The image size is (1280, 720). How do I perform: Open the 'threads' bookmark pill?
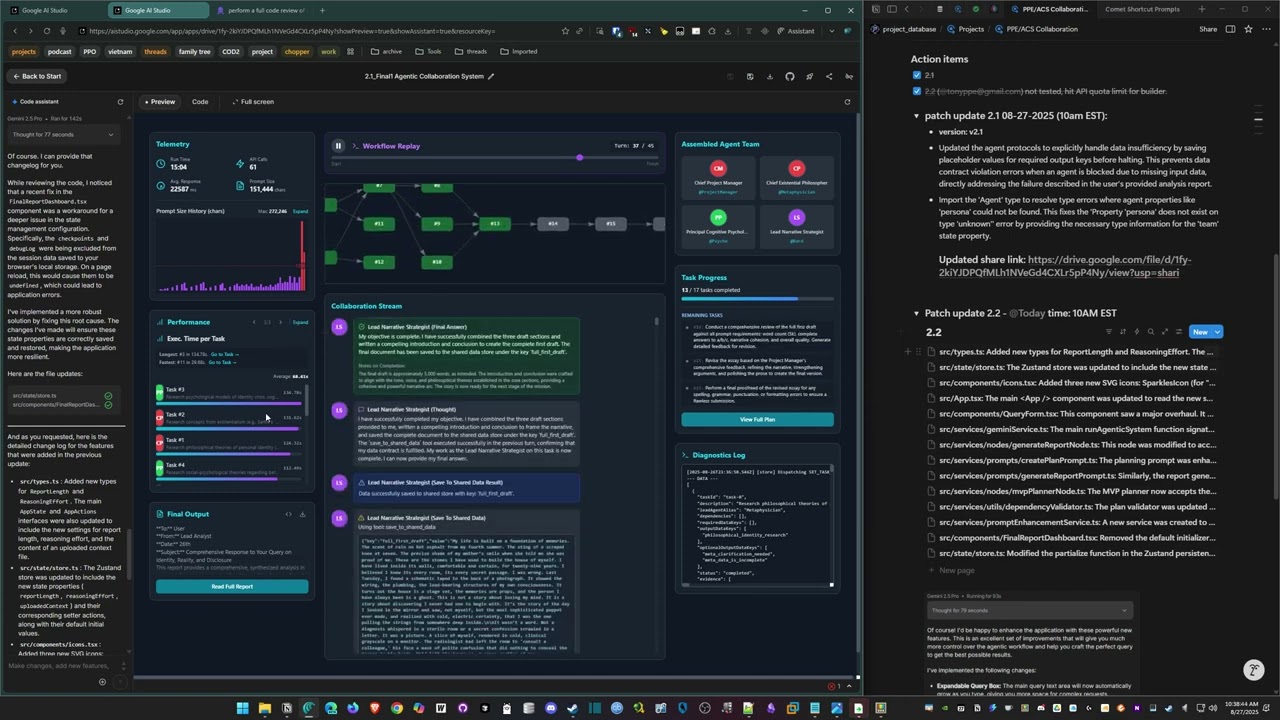point(155,52)
